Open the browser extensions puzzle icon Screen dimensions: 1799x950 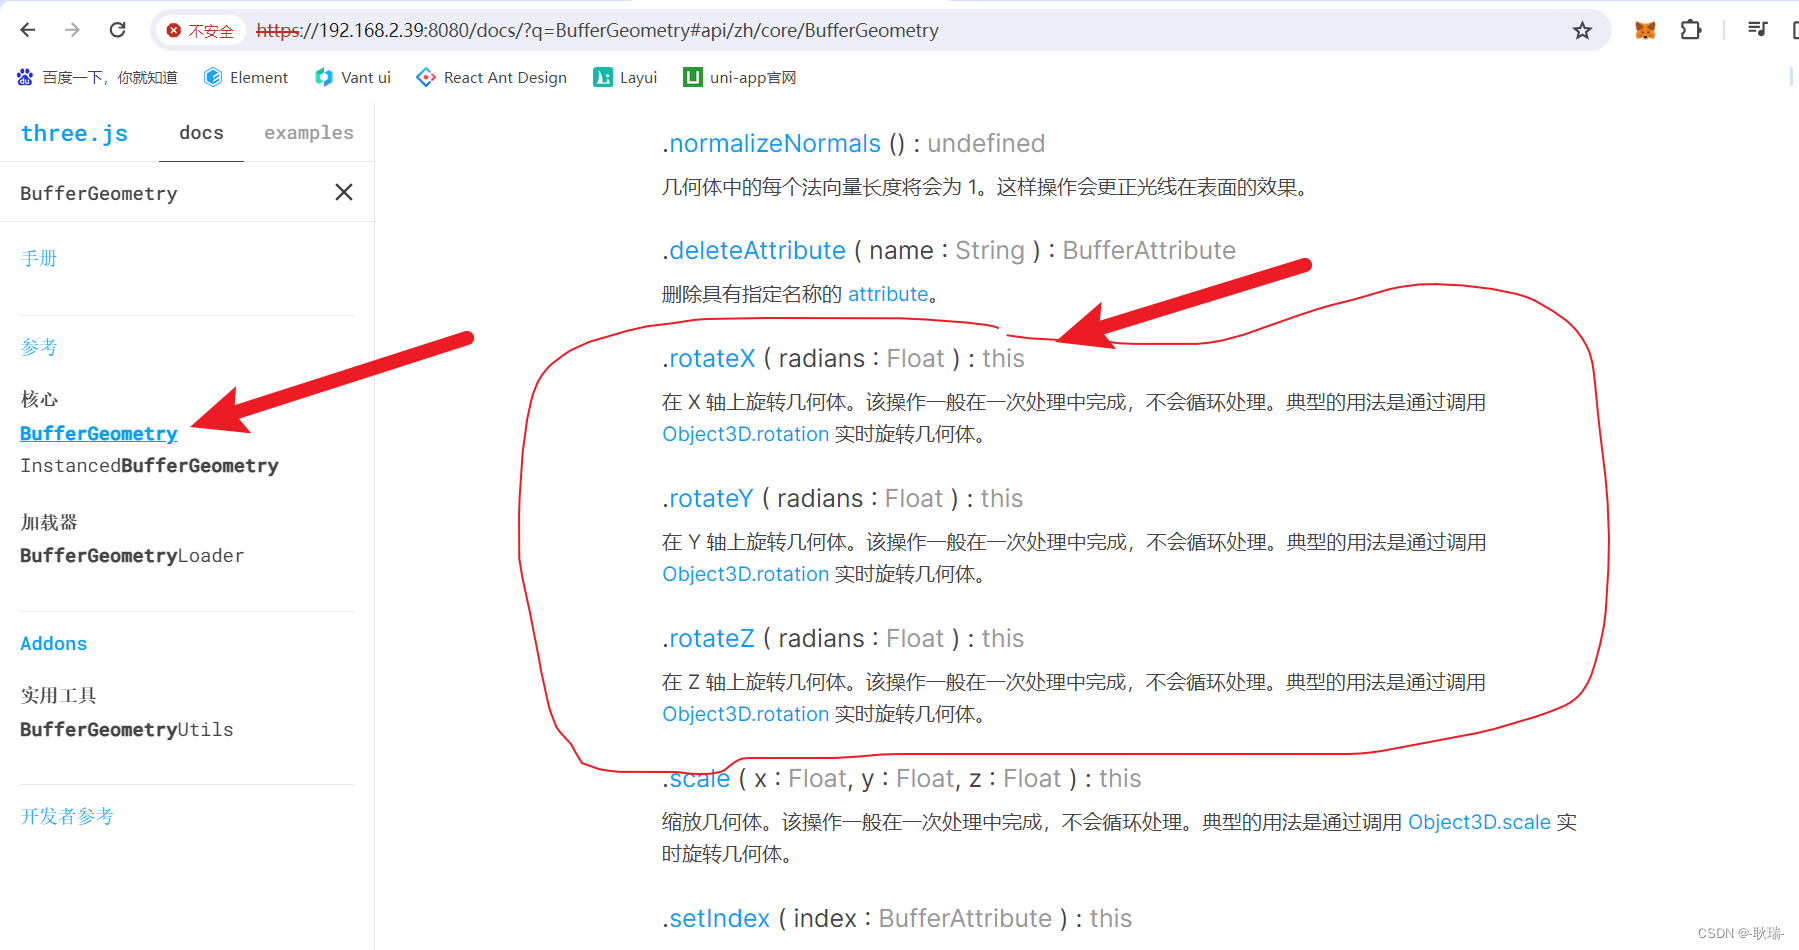click(1691, 30)
